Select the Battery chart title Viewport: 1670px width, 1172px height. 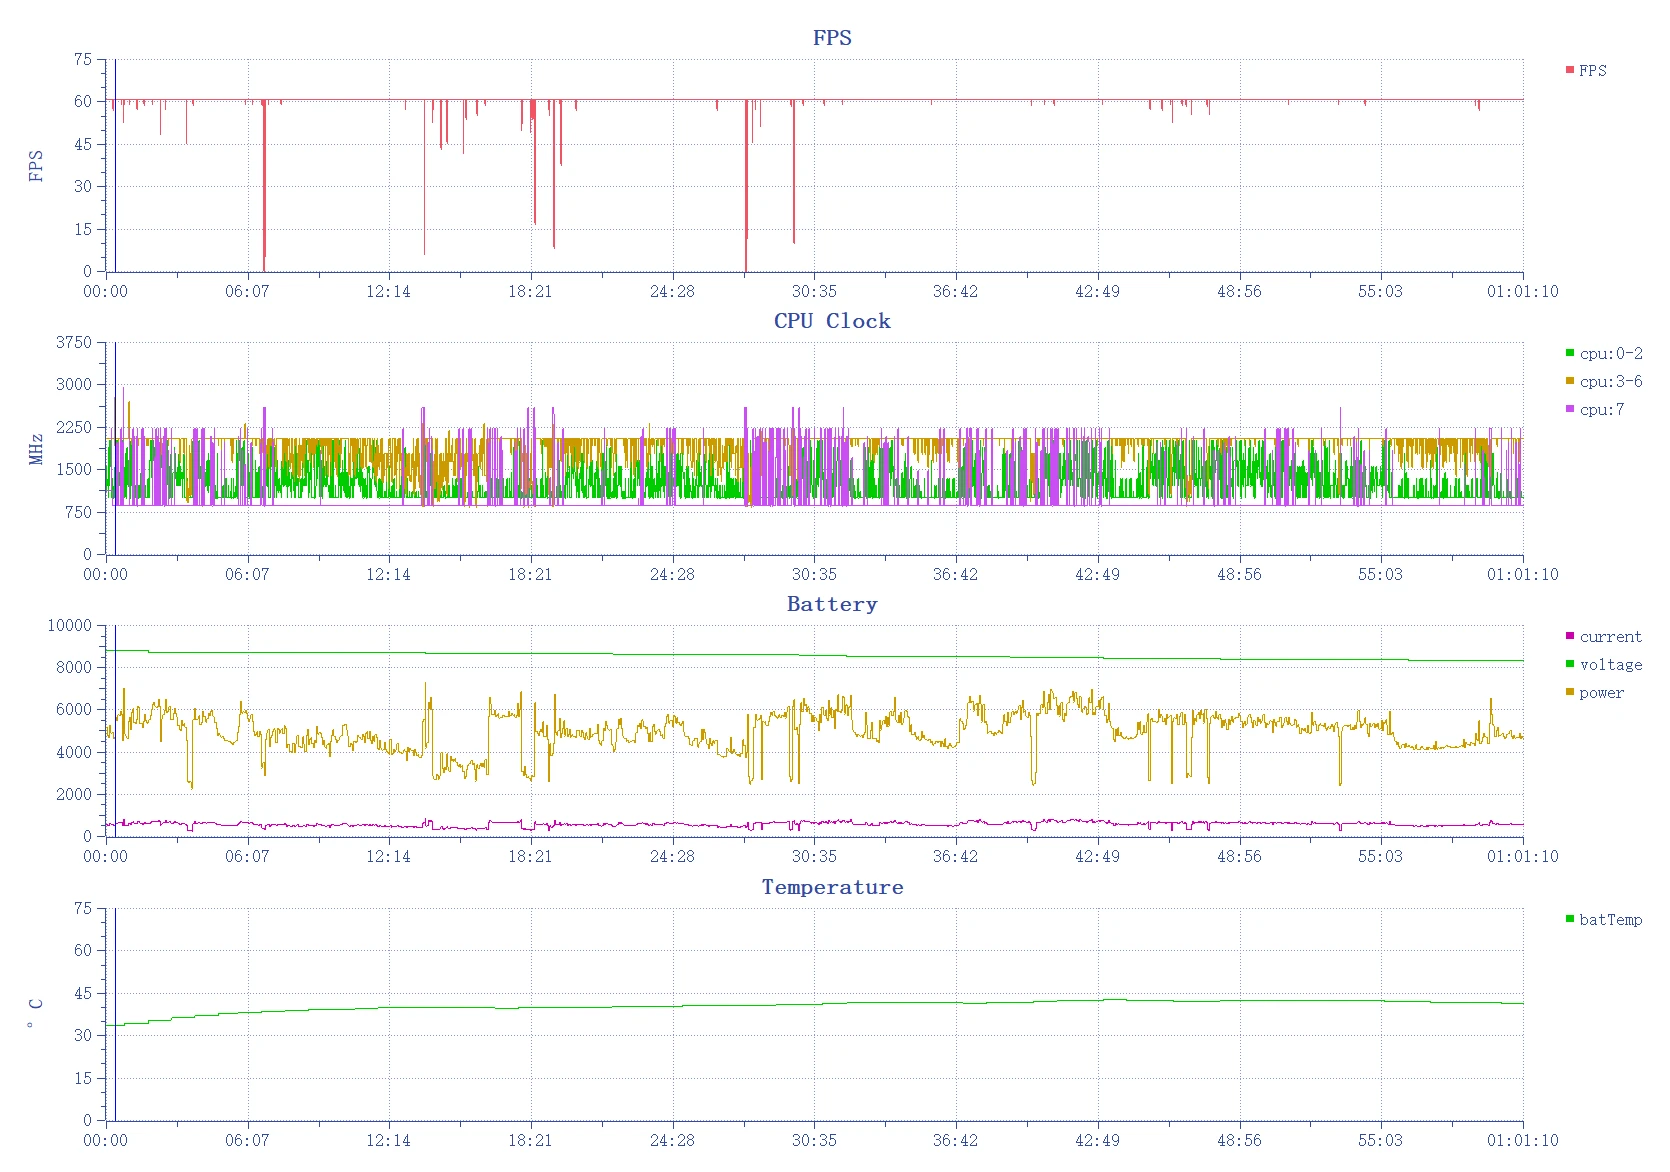(x=832, y=604)
